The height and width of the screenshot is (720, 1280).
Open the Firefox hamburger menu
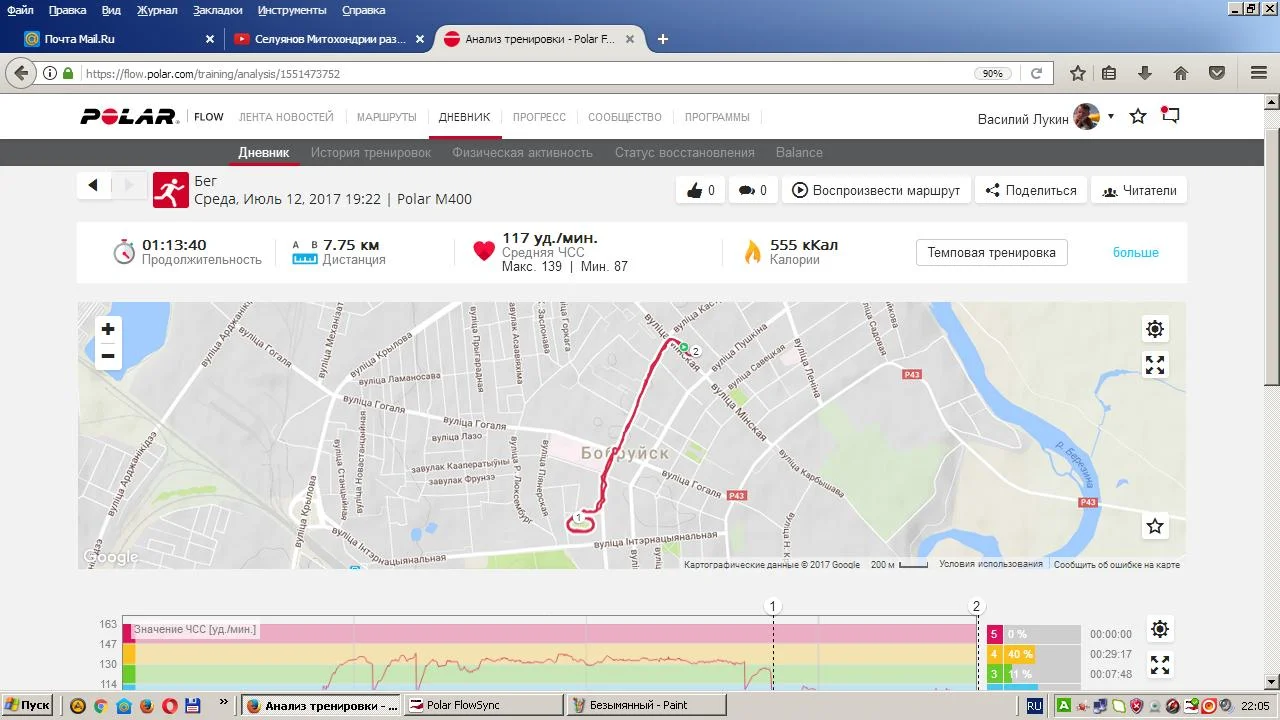pos(1259,73)
